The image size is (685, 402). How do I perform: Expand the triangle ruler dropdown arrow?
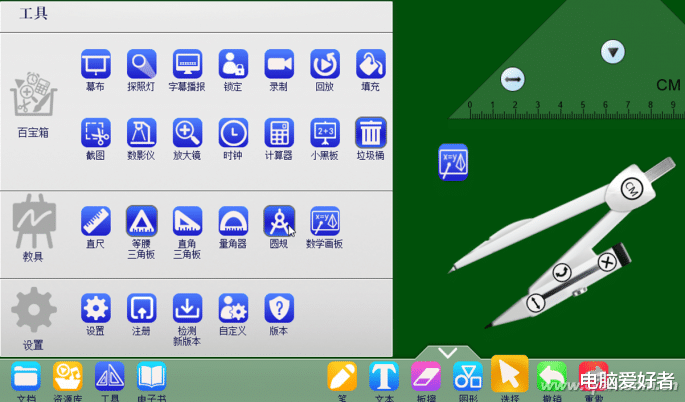(613, 52)
